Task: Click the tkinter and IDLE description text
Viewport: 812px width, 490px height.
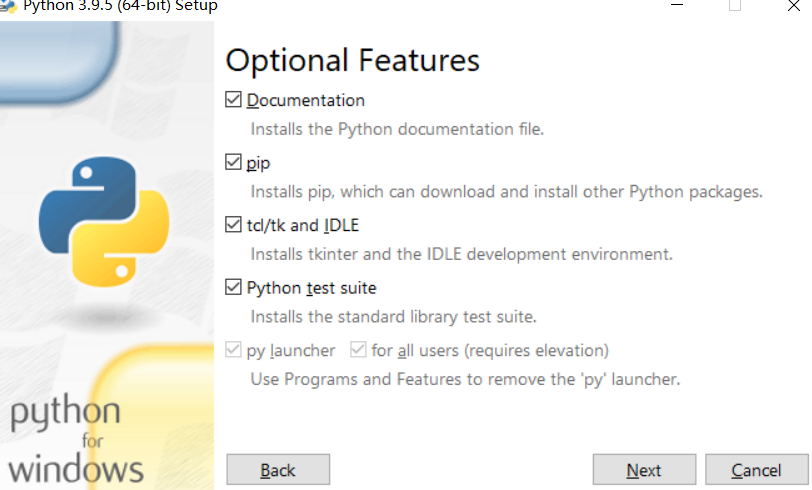Action: click(461, 254)
